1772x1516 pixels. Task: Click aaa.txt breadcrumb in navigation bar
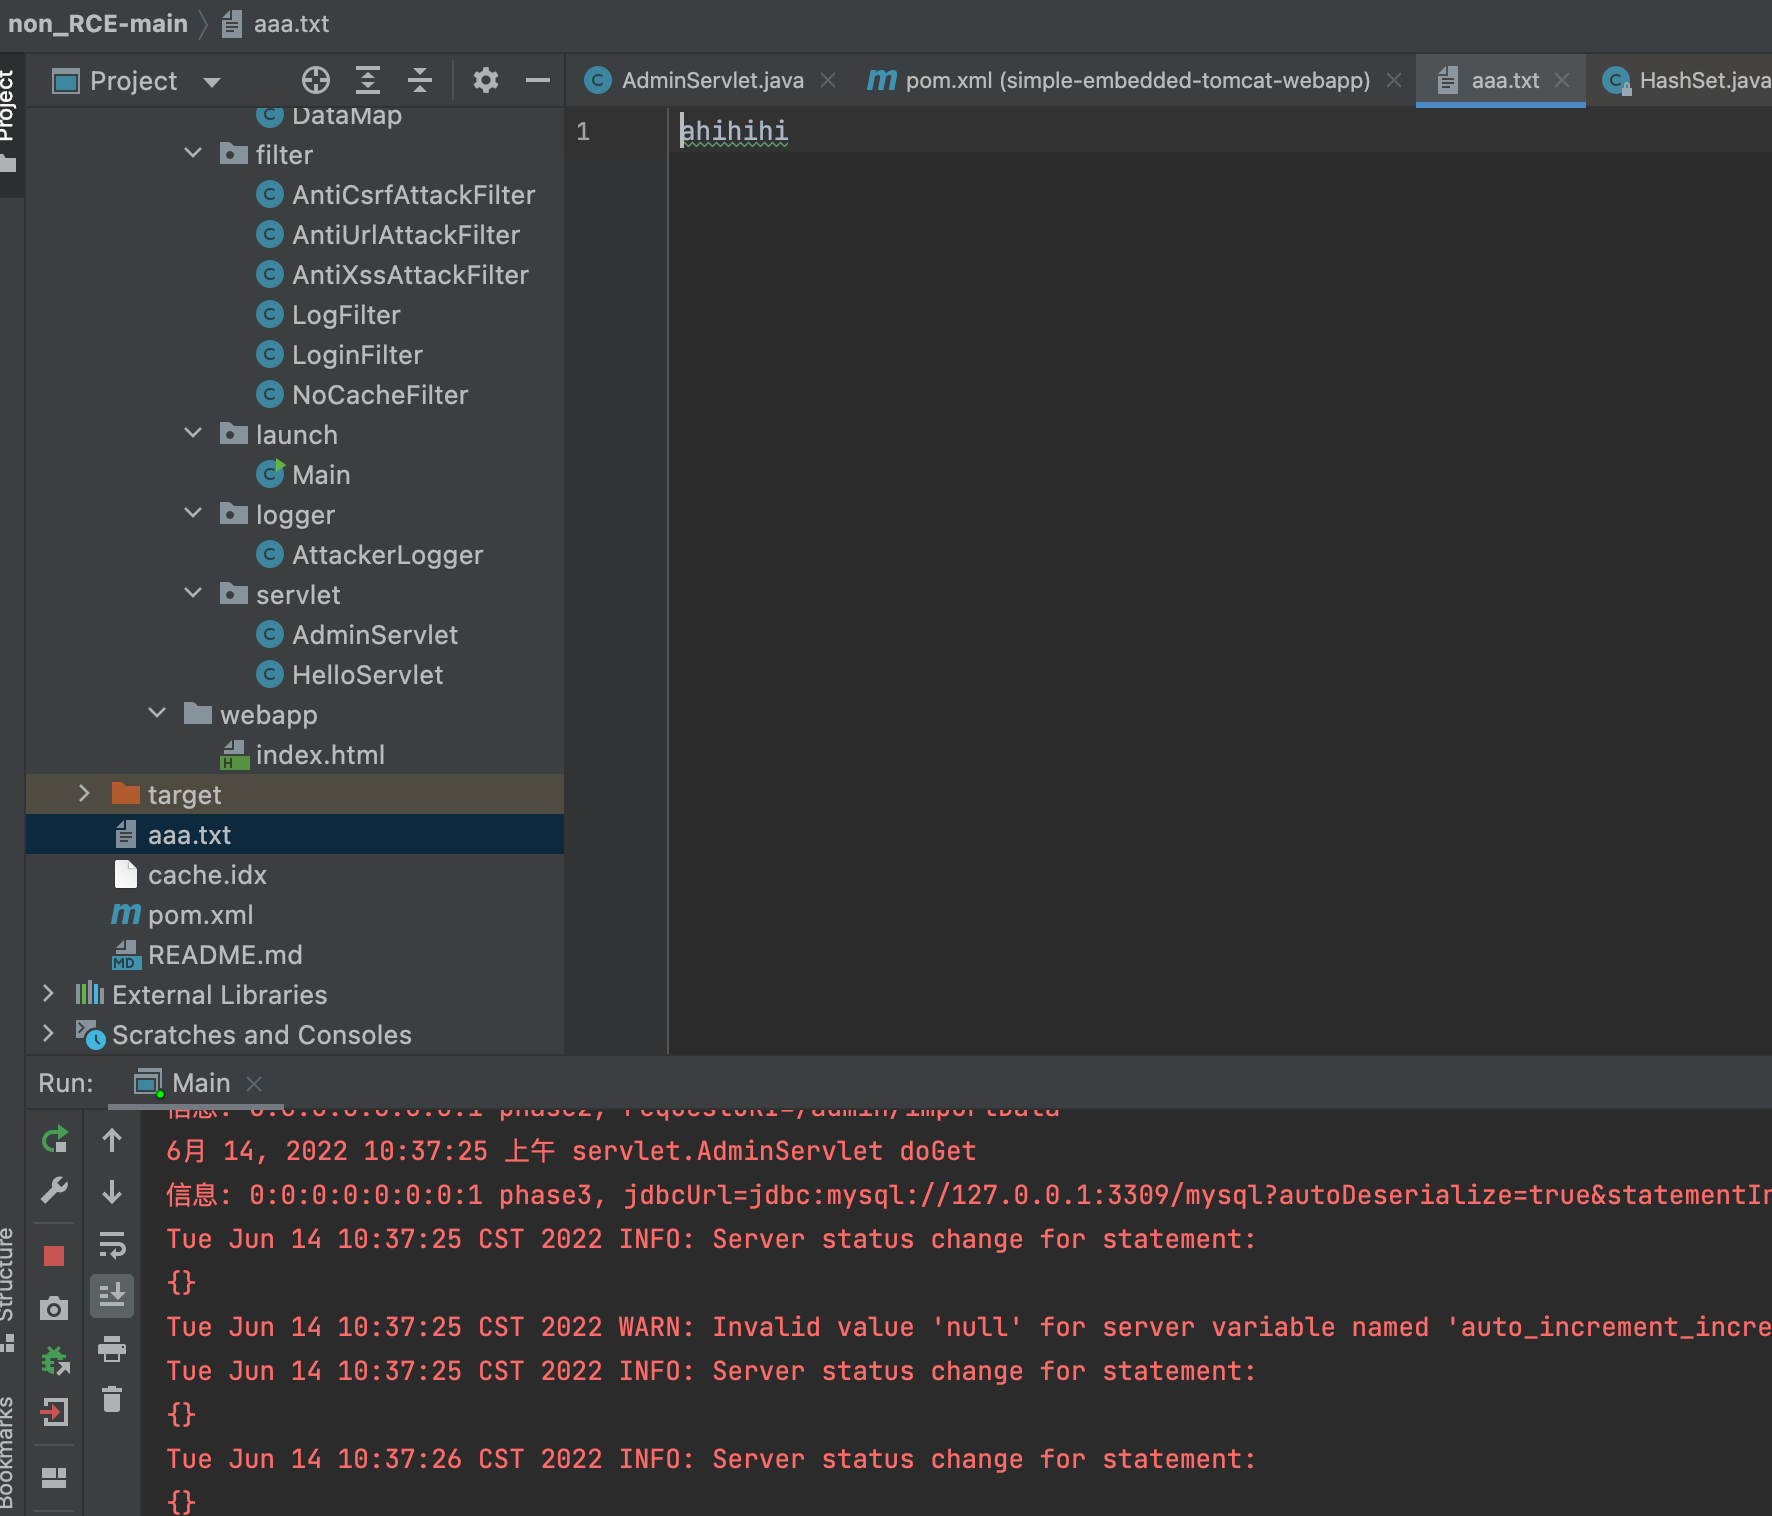[276, 24]
